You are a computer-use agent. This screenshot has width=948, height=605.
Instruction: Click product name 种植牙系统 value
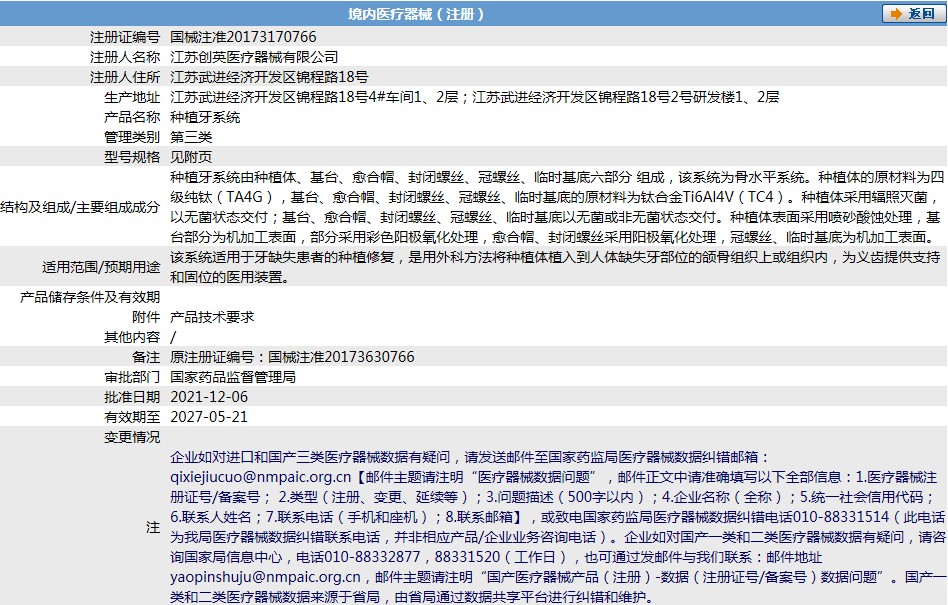205,117
